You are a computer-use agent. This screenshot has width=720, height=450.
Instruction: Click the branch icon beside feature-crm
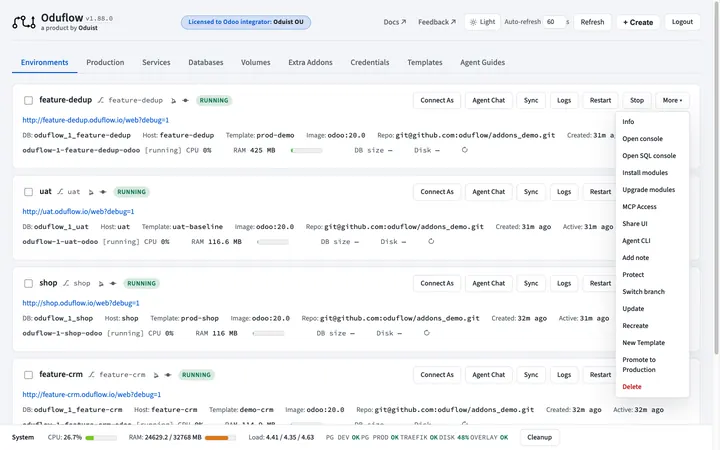92,375
